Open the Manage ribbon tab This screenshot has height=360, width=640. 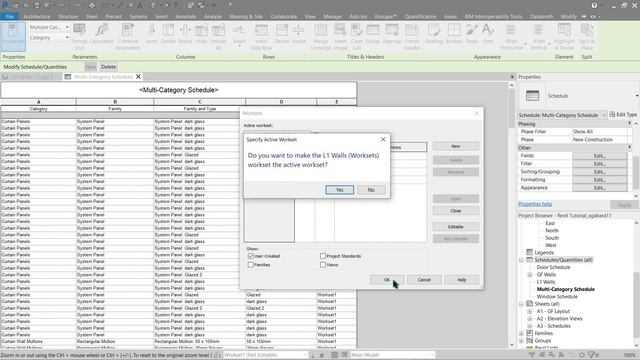click(332, 16)
